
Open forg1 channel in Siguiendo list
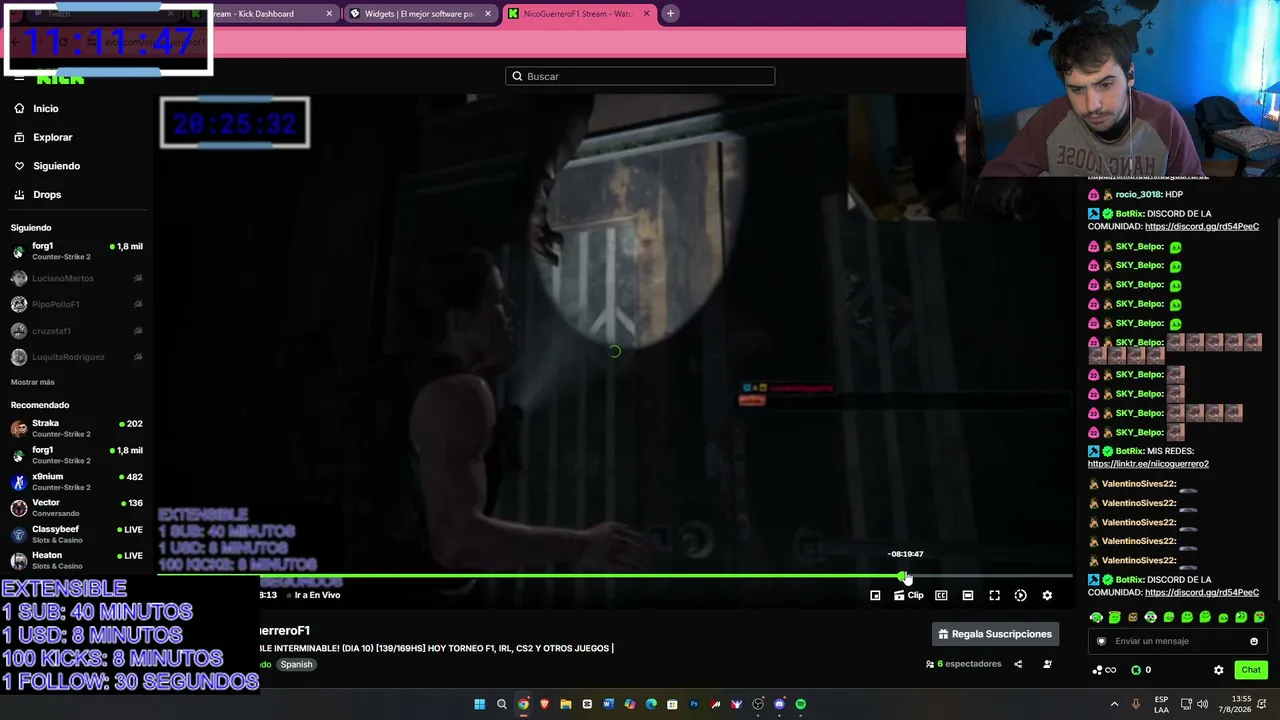[77, 251]
